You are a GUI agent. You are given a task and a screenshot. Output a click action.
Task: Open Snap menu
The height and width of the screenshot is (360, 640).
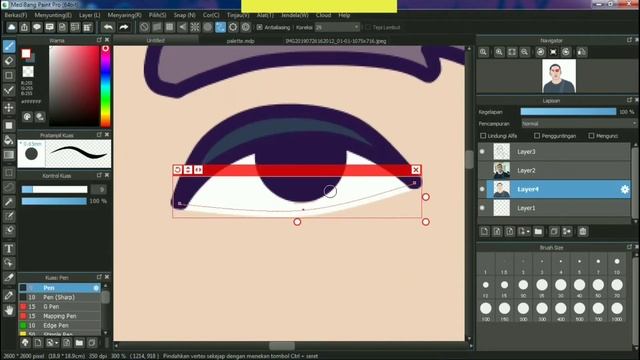click(x=184, y=15)
